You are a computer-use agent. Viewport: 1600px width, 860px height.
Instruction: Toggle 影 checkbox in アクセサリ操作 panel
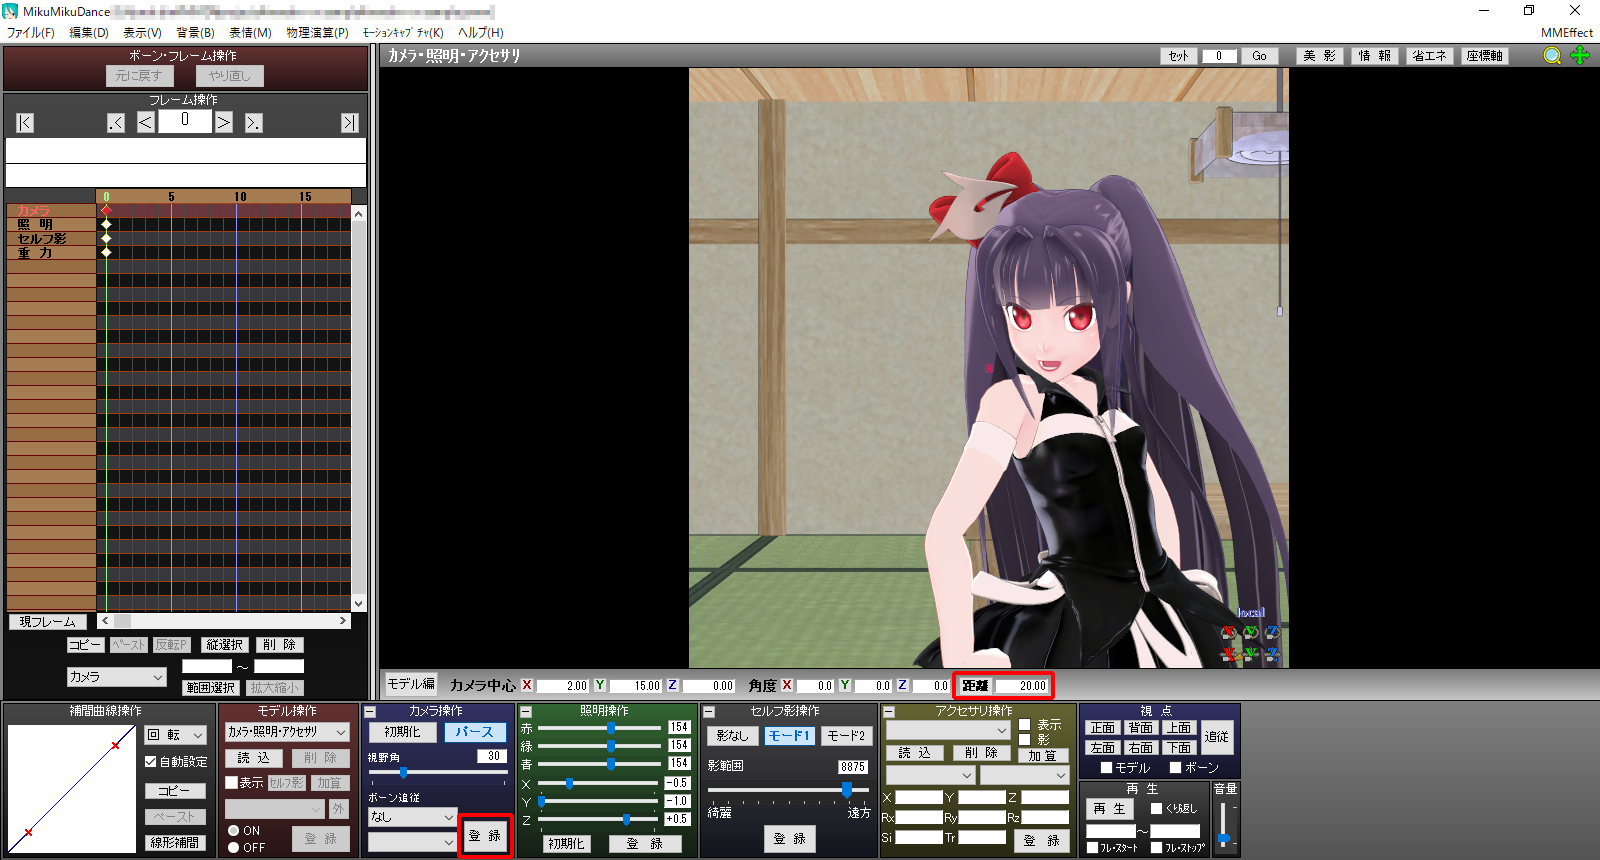[1024, 740]
